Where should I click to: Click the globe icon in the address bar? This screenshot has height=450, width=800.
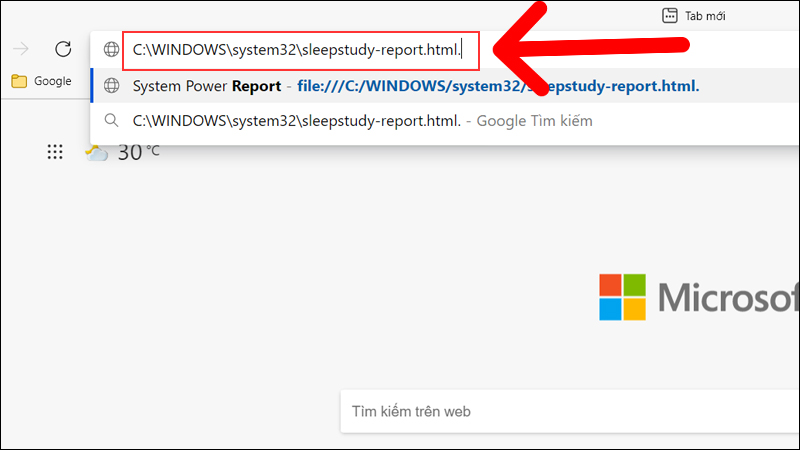111,49
